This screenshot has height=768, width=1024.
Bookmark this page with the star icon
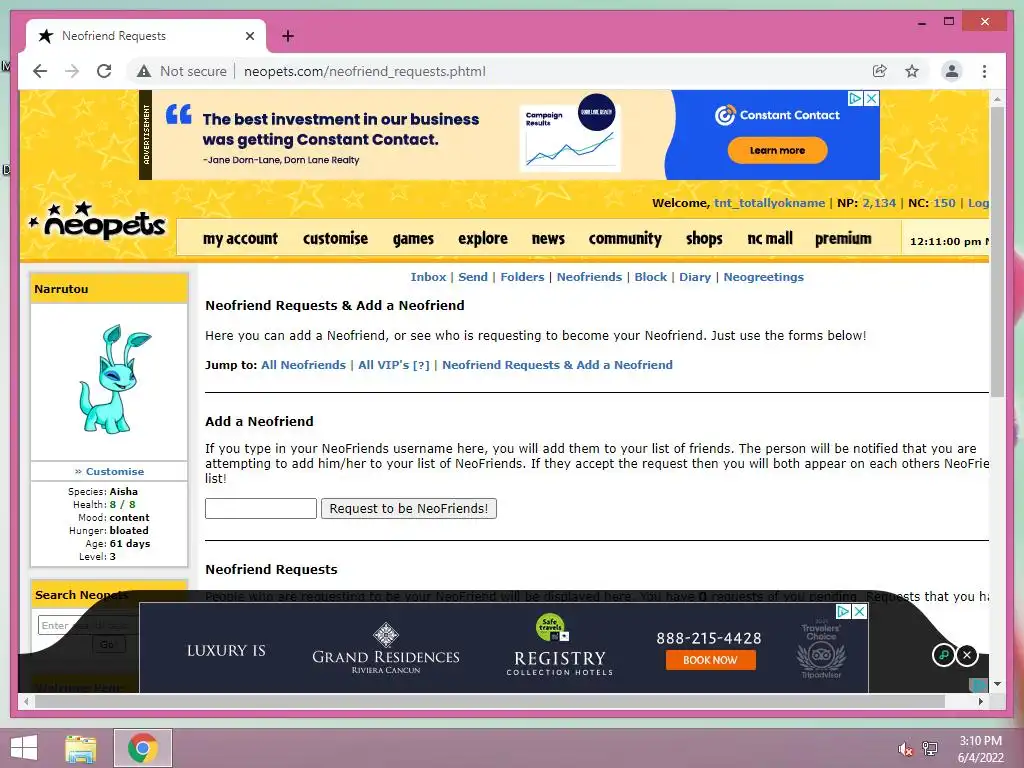[x=912, y=71]
